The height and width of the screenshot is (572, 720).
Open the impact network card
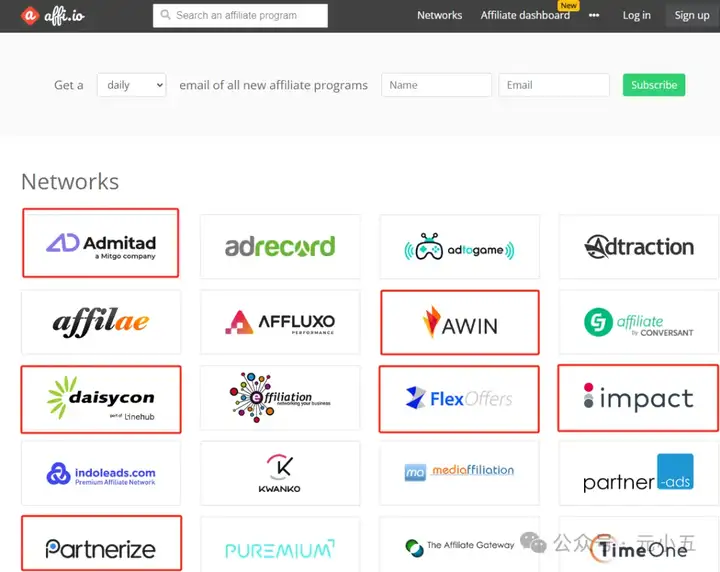point(638,398)
